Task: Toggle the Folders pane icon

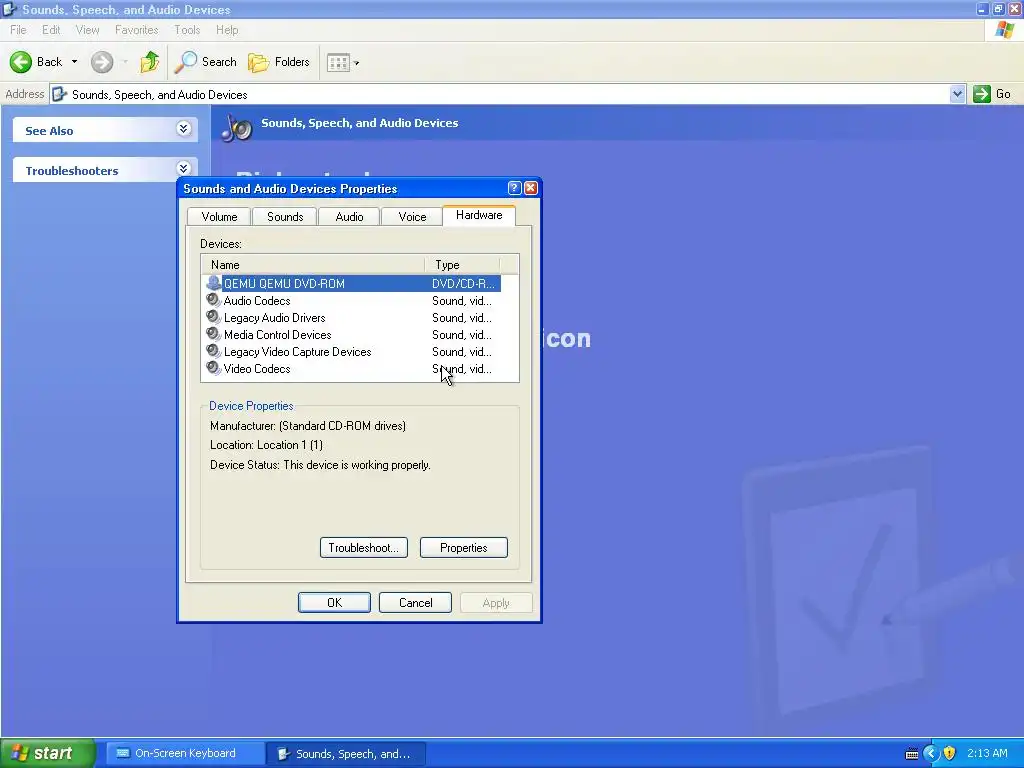Action: pos(259,62)
